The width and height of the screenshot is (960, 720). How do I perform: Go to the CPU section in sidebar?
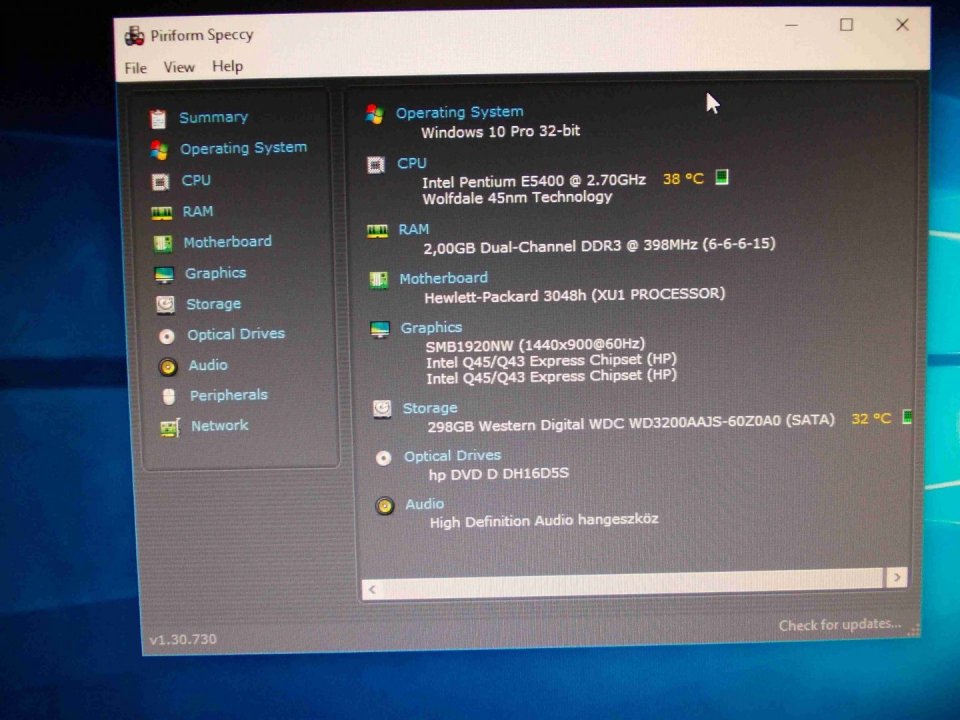(x=196, y=181)
